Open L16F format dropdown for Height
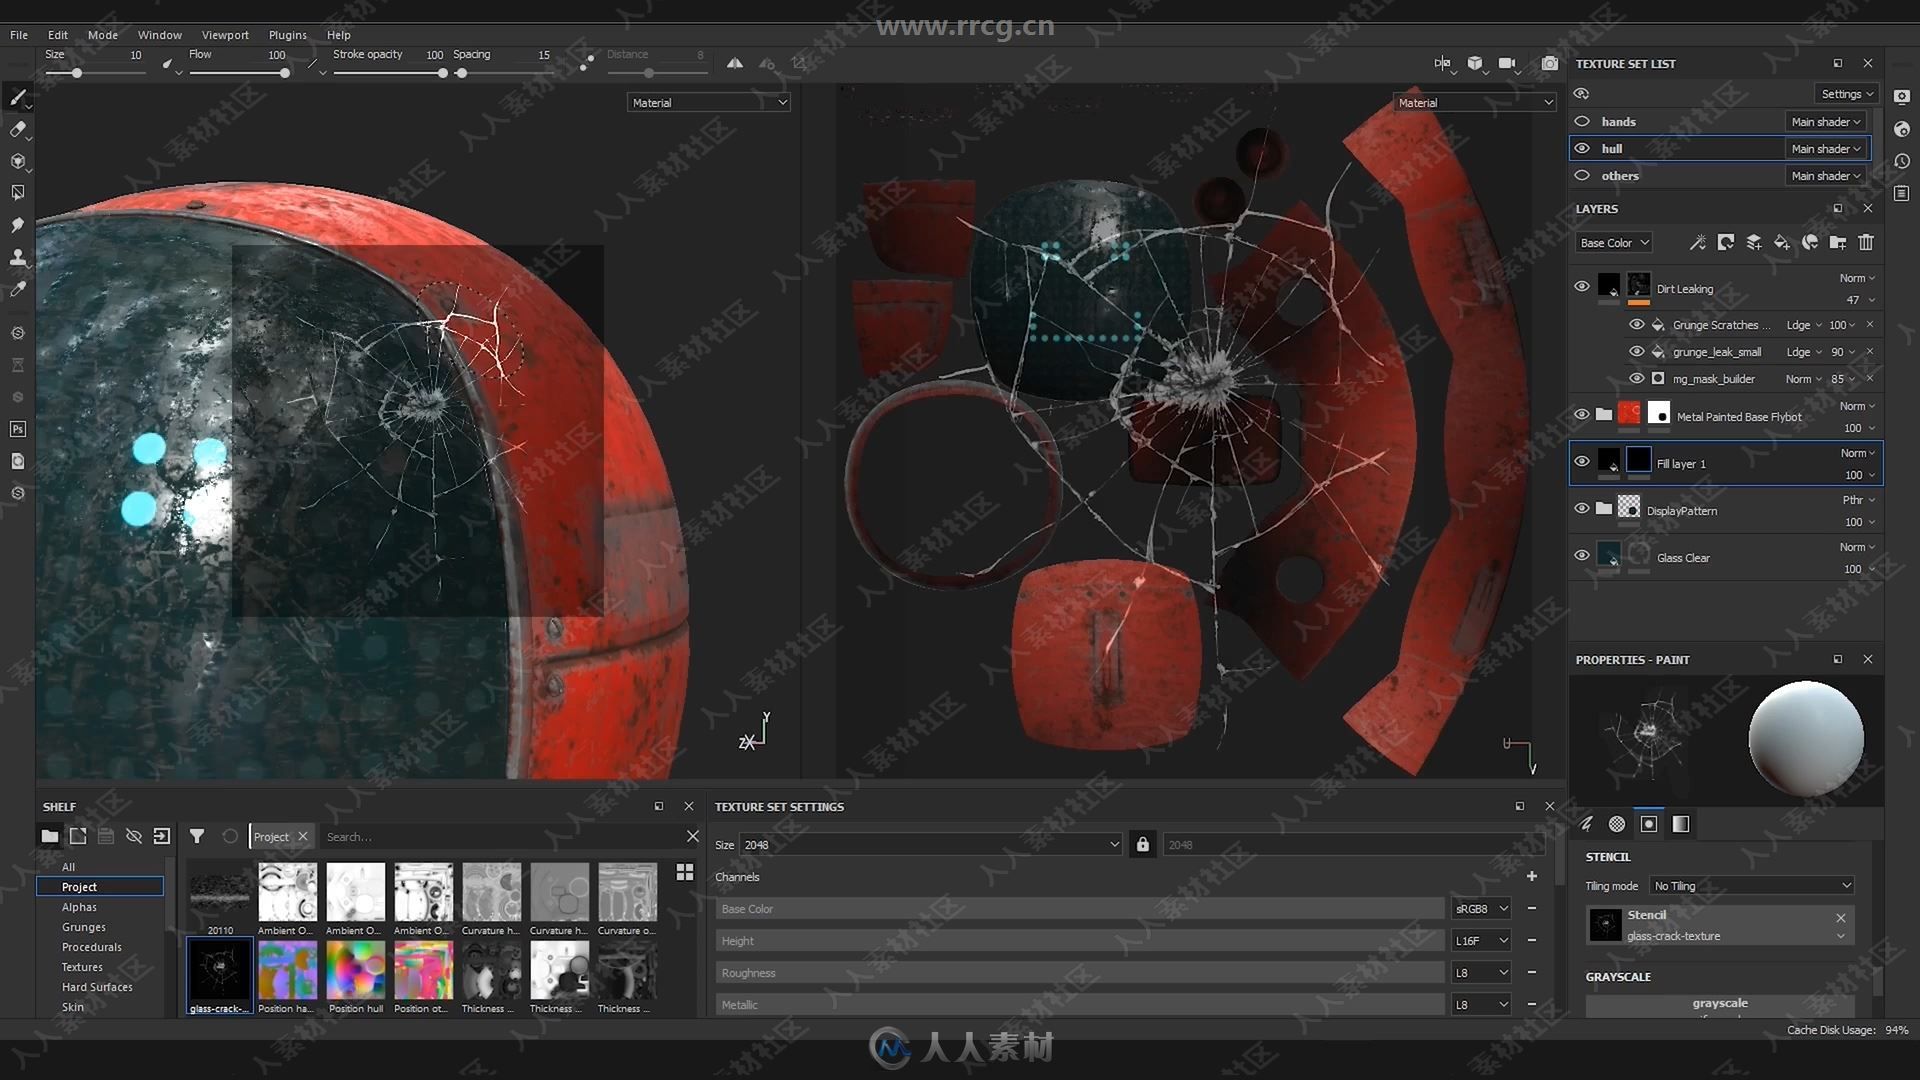Image resolution: width=1920 pixels, height=1080 pixels. point(1481,941)
